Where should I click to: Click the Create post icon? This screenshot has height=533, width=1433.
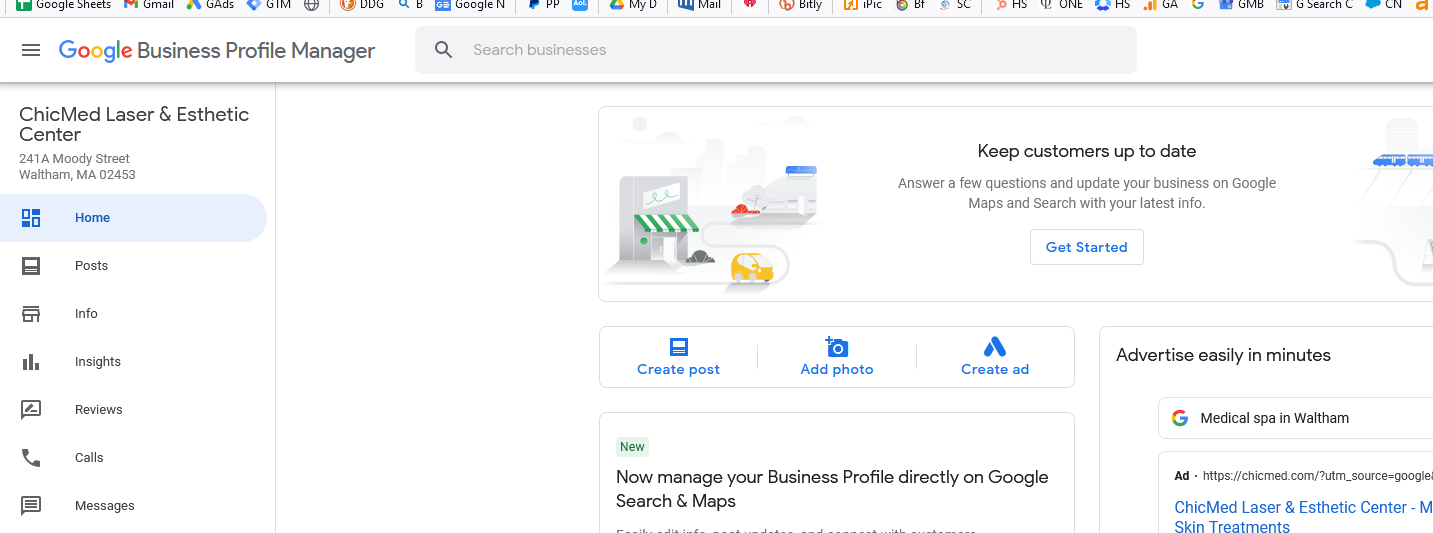(679, 347)
